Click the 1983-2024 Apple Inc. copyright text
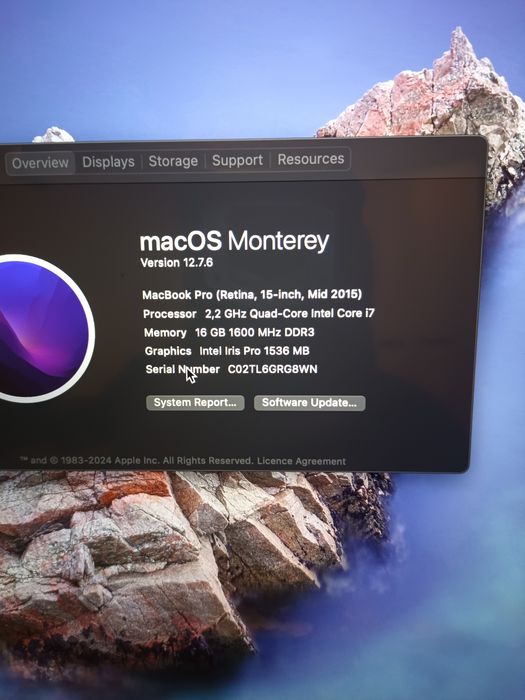 point(136,460)
